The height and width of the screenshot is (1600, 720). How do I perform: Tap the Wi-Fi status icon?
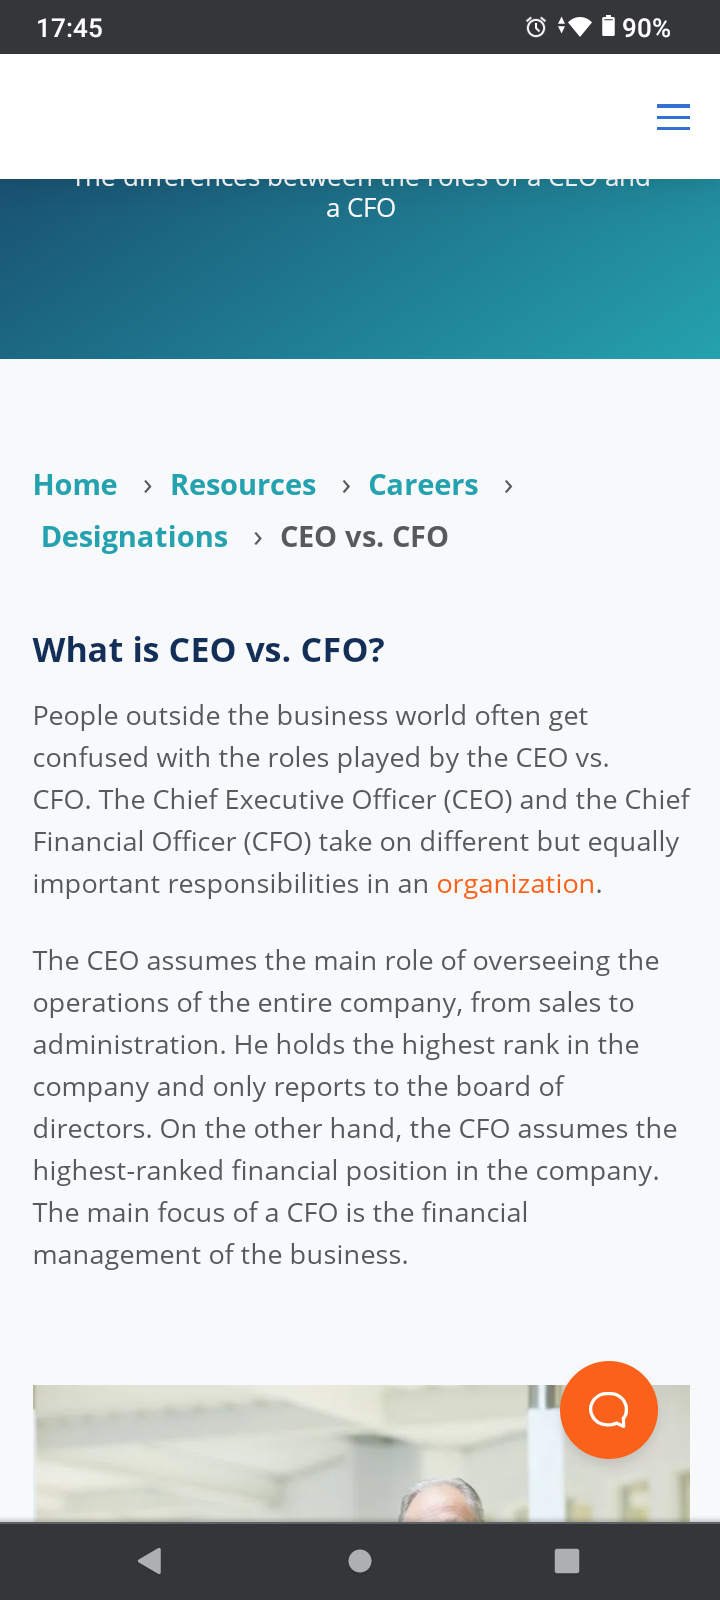pyautogui.click(x=579, y=27)
